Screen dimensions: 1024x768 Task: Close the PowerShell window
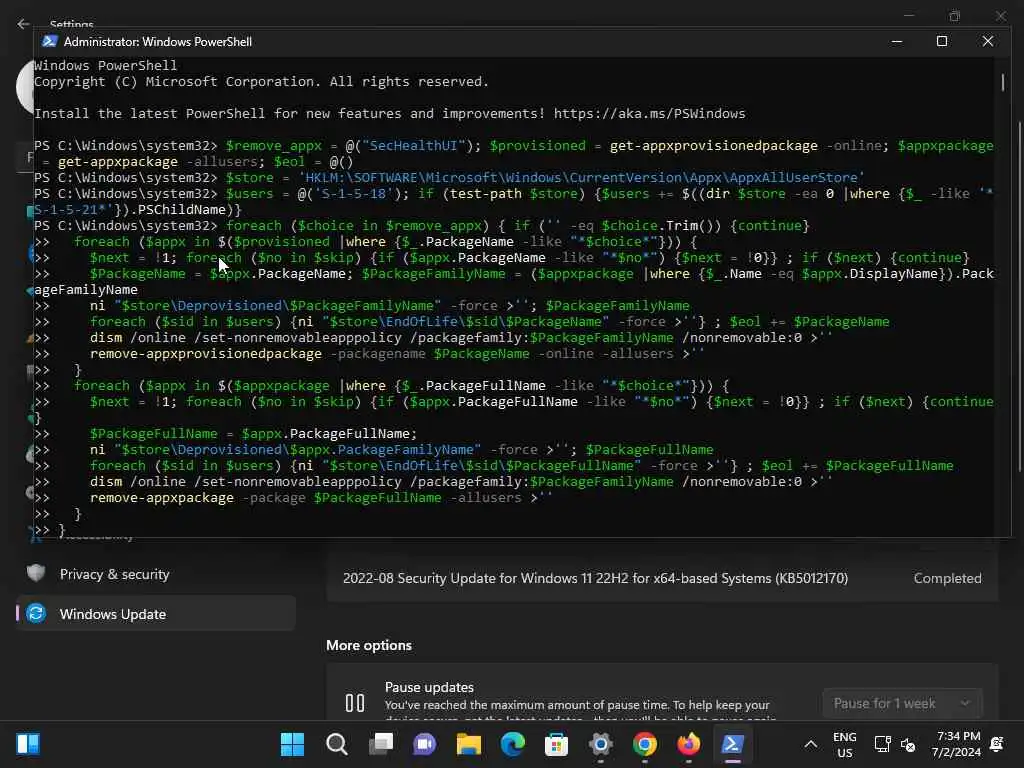coord(987,41)
